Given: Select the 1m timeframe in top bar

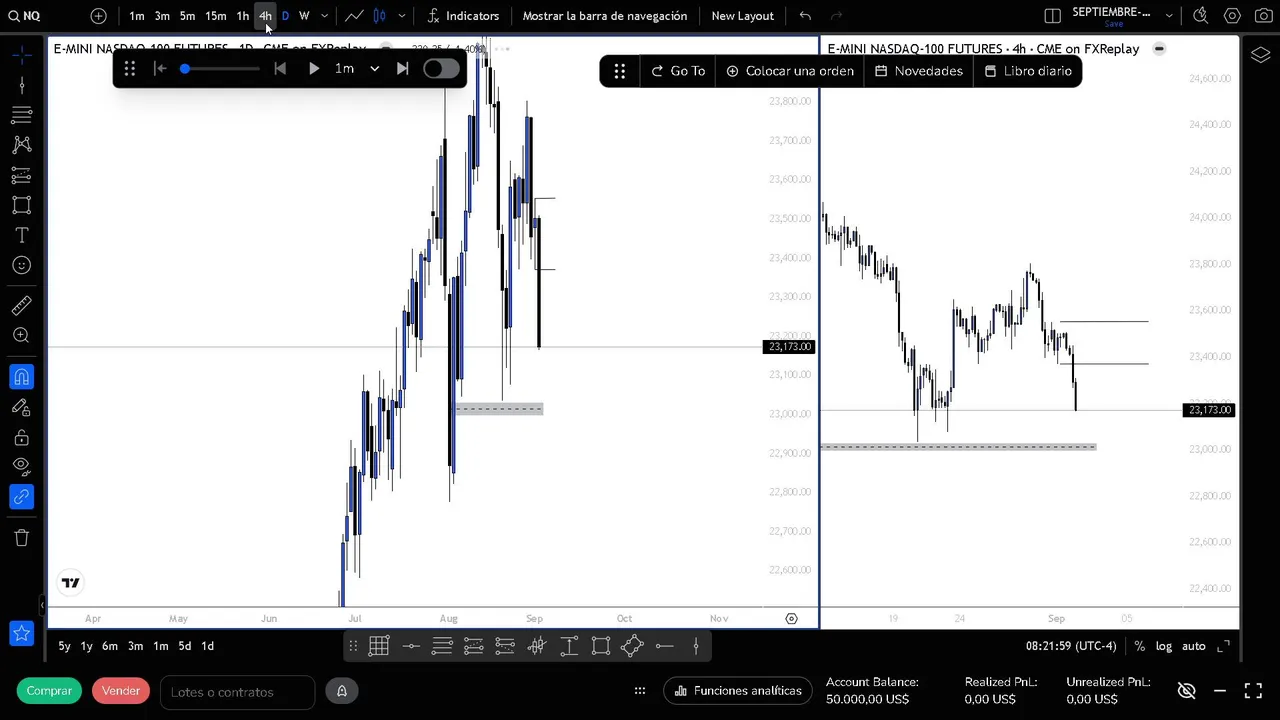Looking at the screenshot, I should pos(137,16).
